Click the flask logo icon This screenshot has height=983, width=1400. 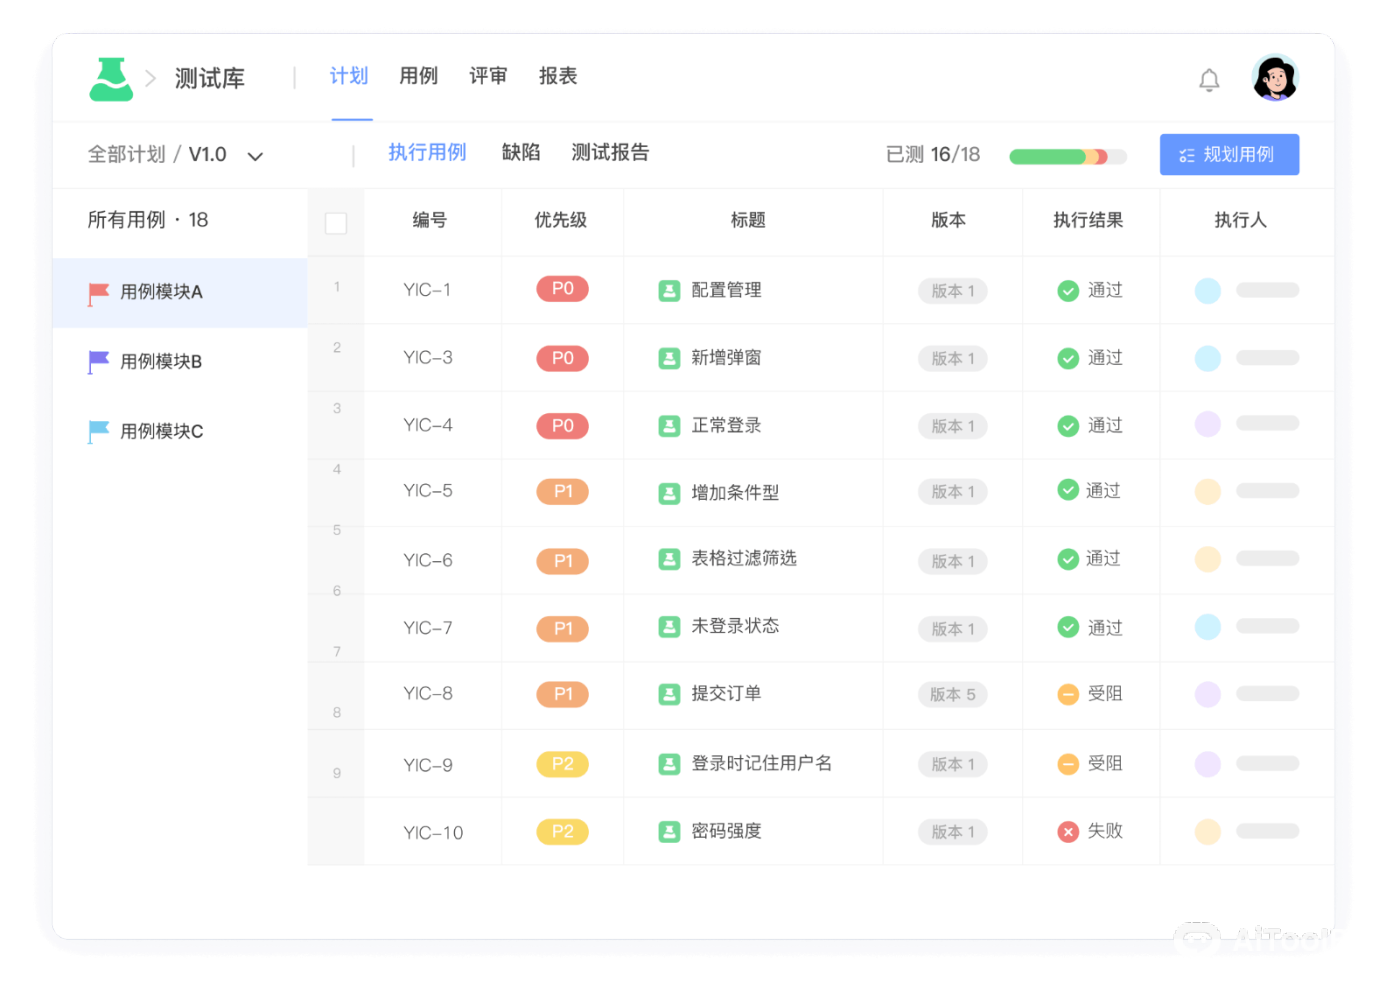tap(110, 78)
